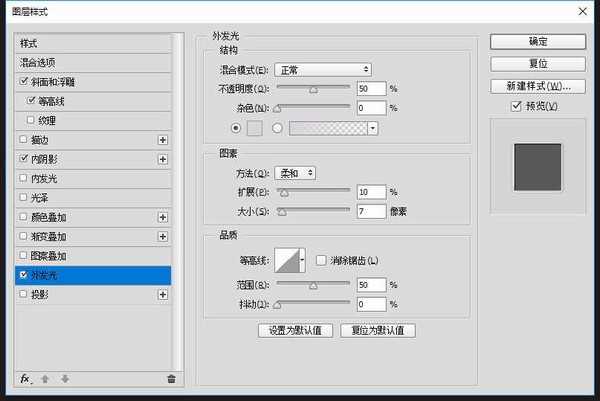This screenshot has width=600, height=401.
Task: Click the 扩展 value field
Action: coord(372,192)
